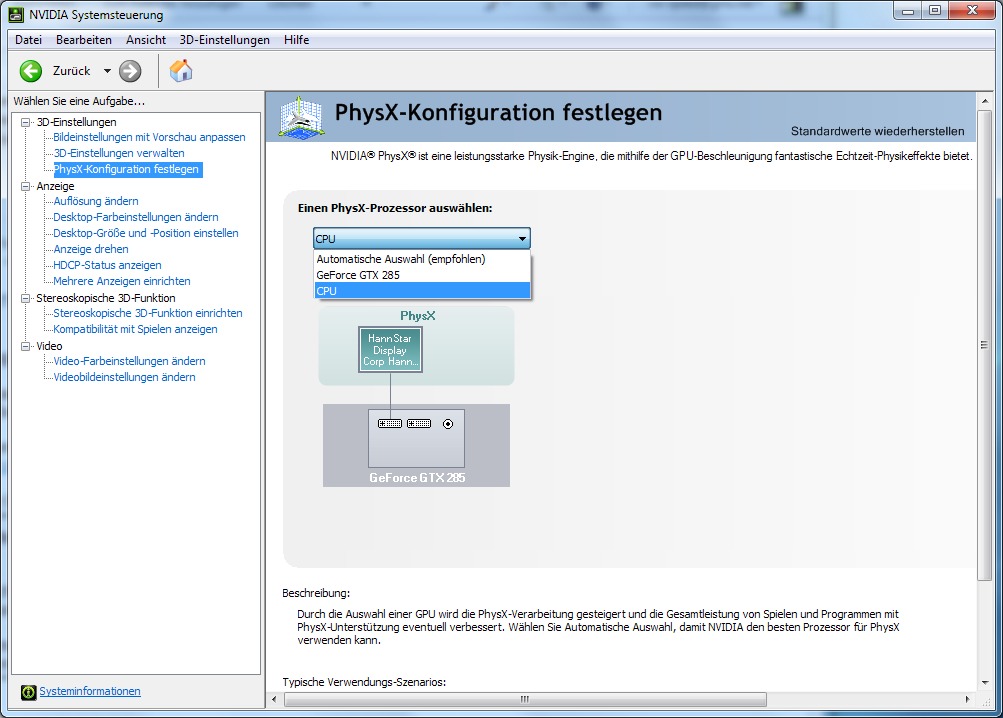Image resolution: width=1003 pixels, height=718 pixels.
Task: Choose GeForce GTX 285 in dropdown list
Action: (422, 275)
